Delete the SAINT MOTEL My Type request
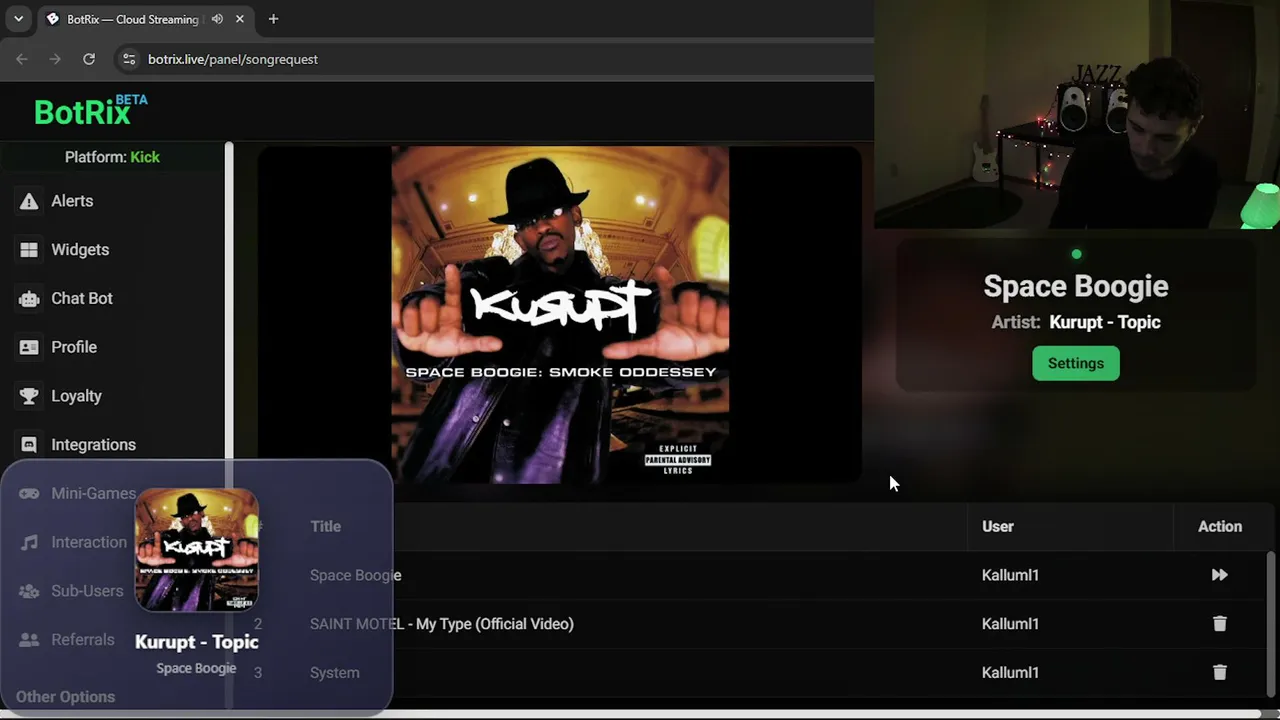The image size is (1280, 720). [x=1219, y=624]
